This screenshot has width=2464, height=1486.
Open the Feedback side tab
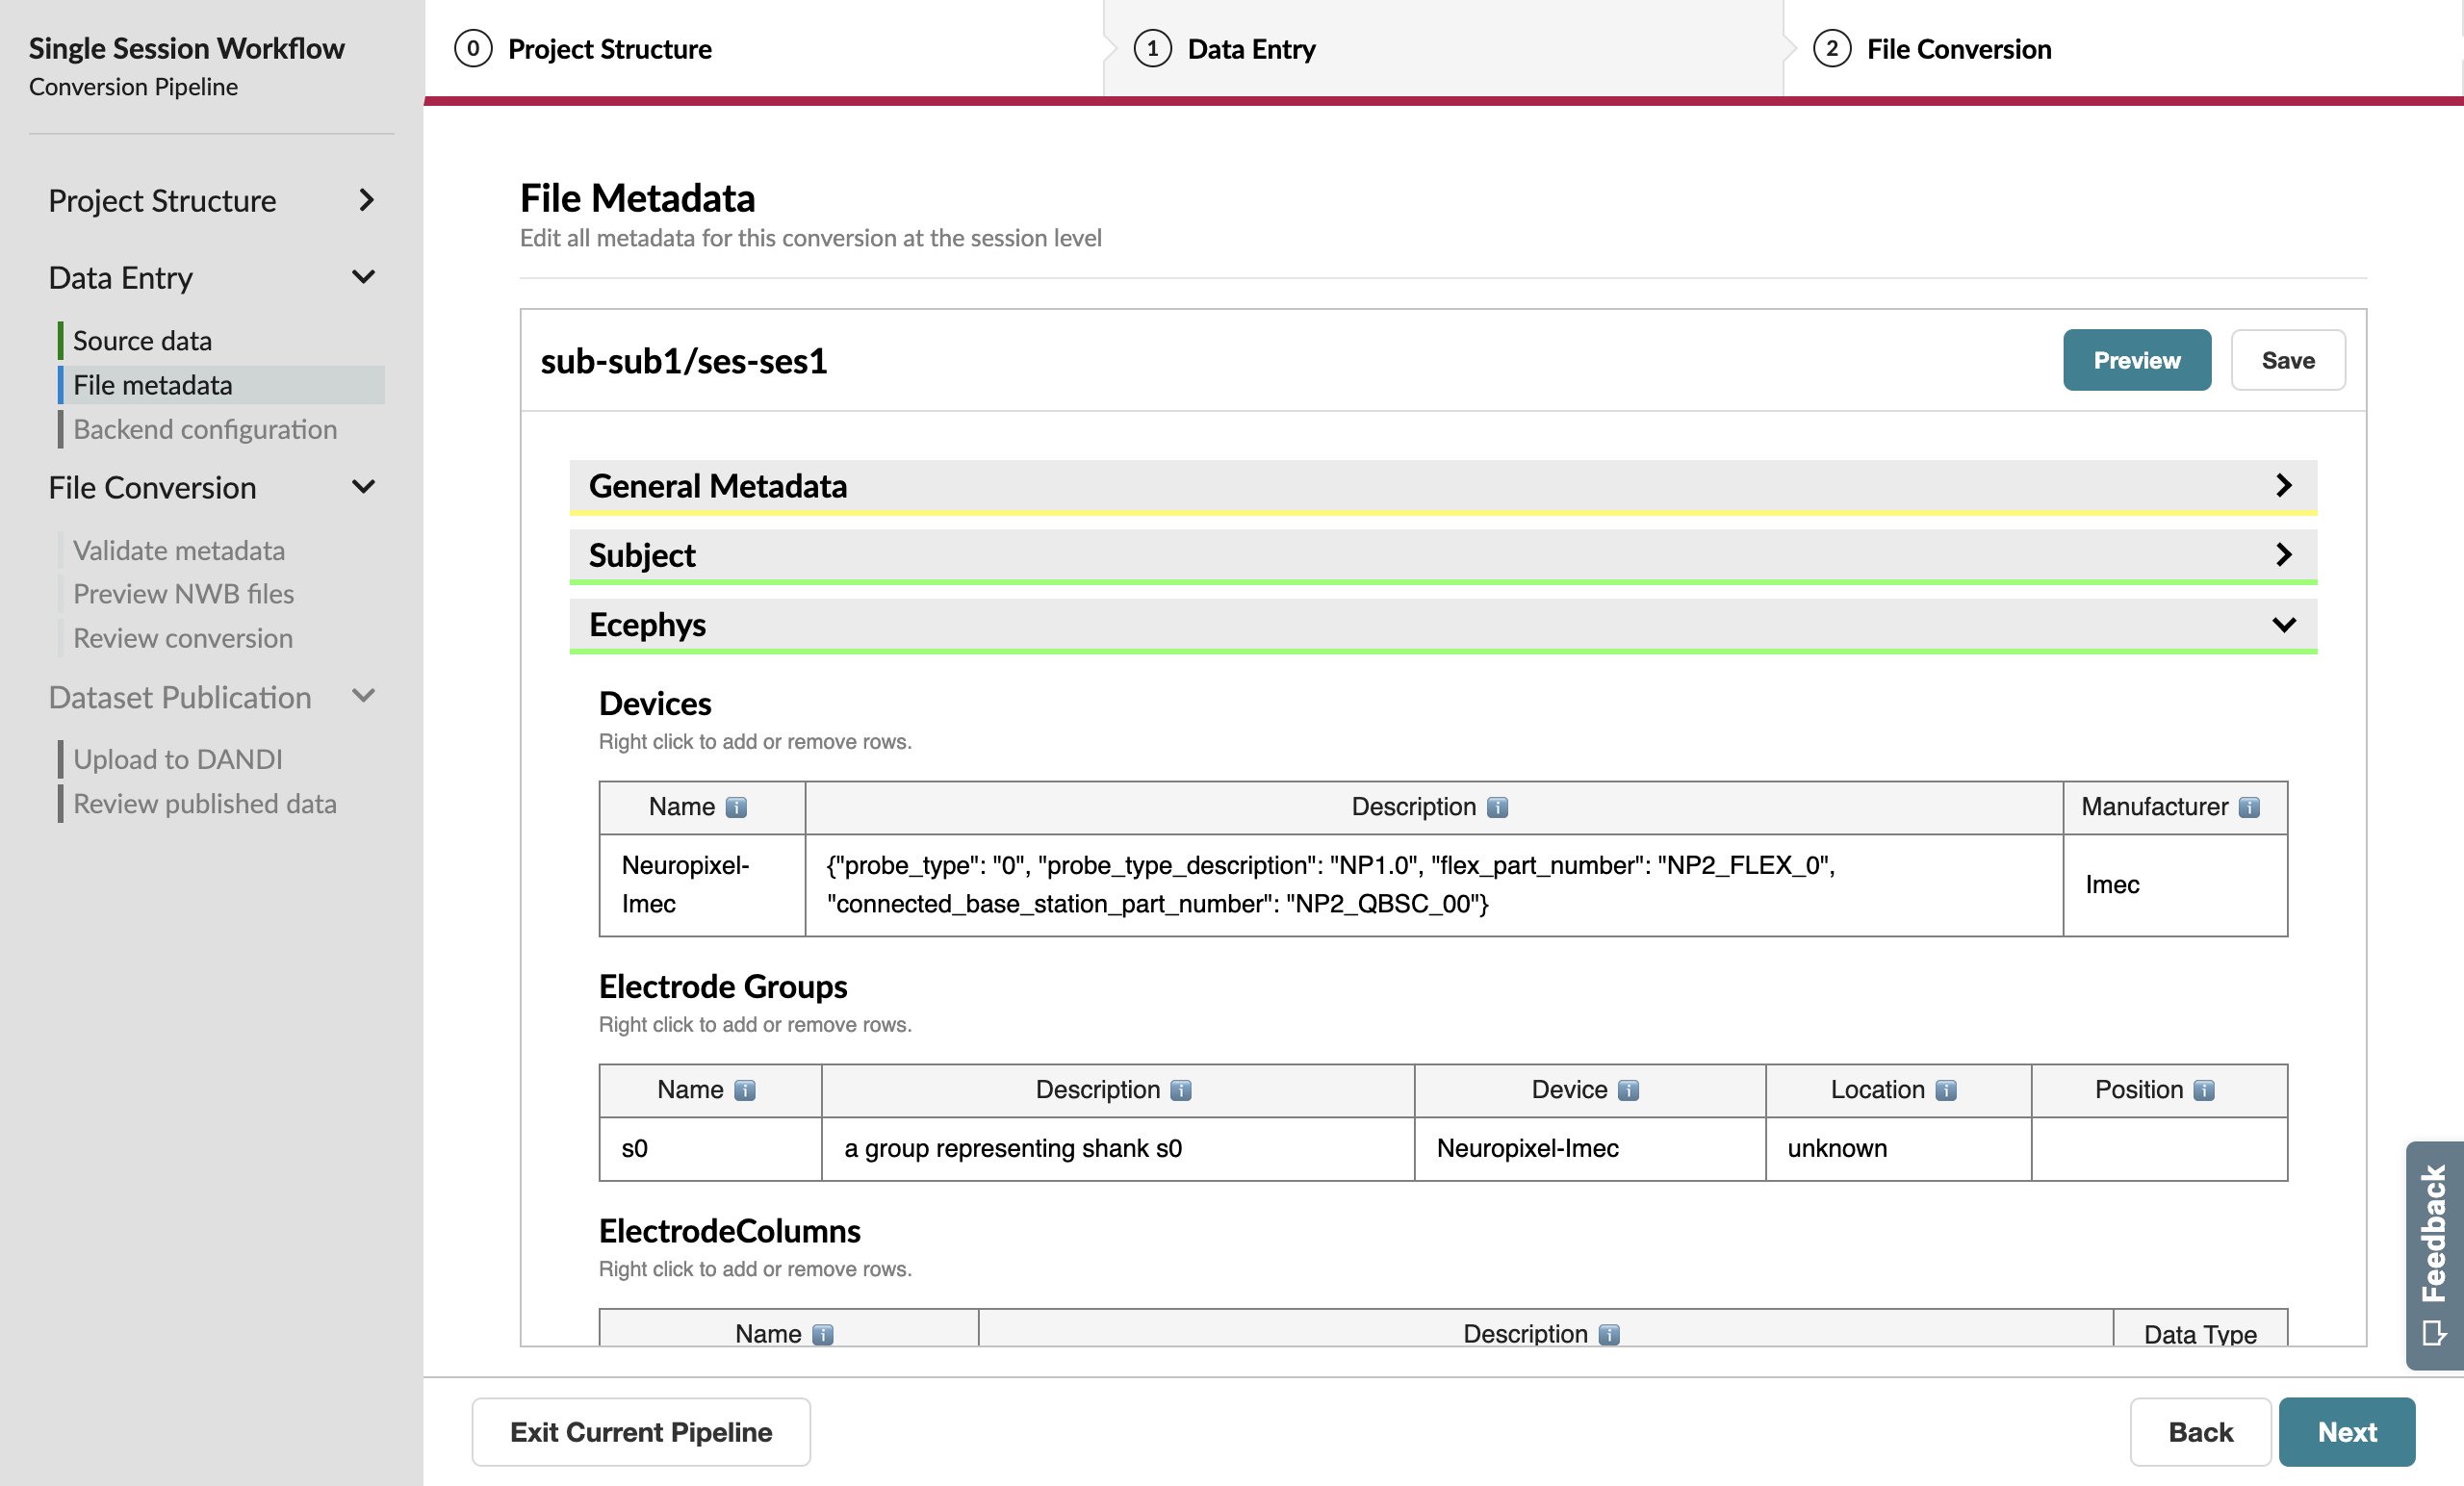coord(2434,1255)
